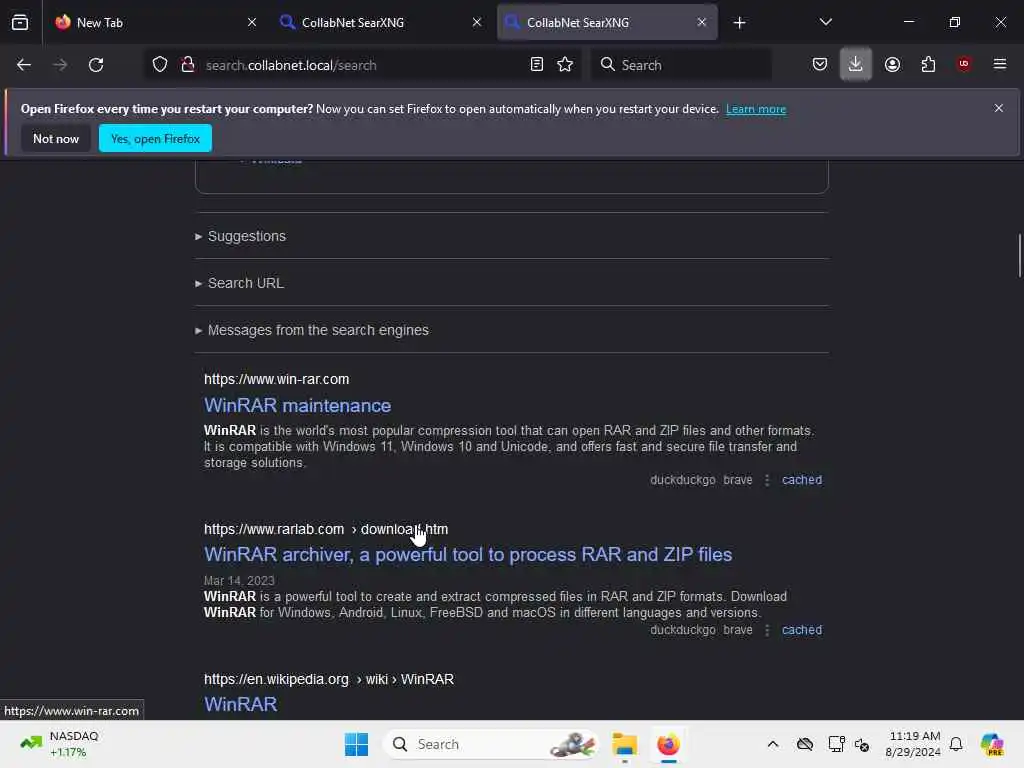The image size is (1024, 768).
Task: Click the site connection lock icon
Action: [x=188, y=65]
